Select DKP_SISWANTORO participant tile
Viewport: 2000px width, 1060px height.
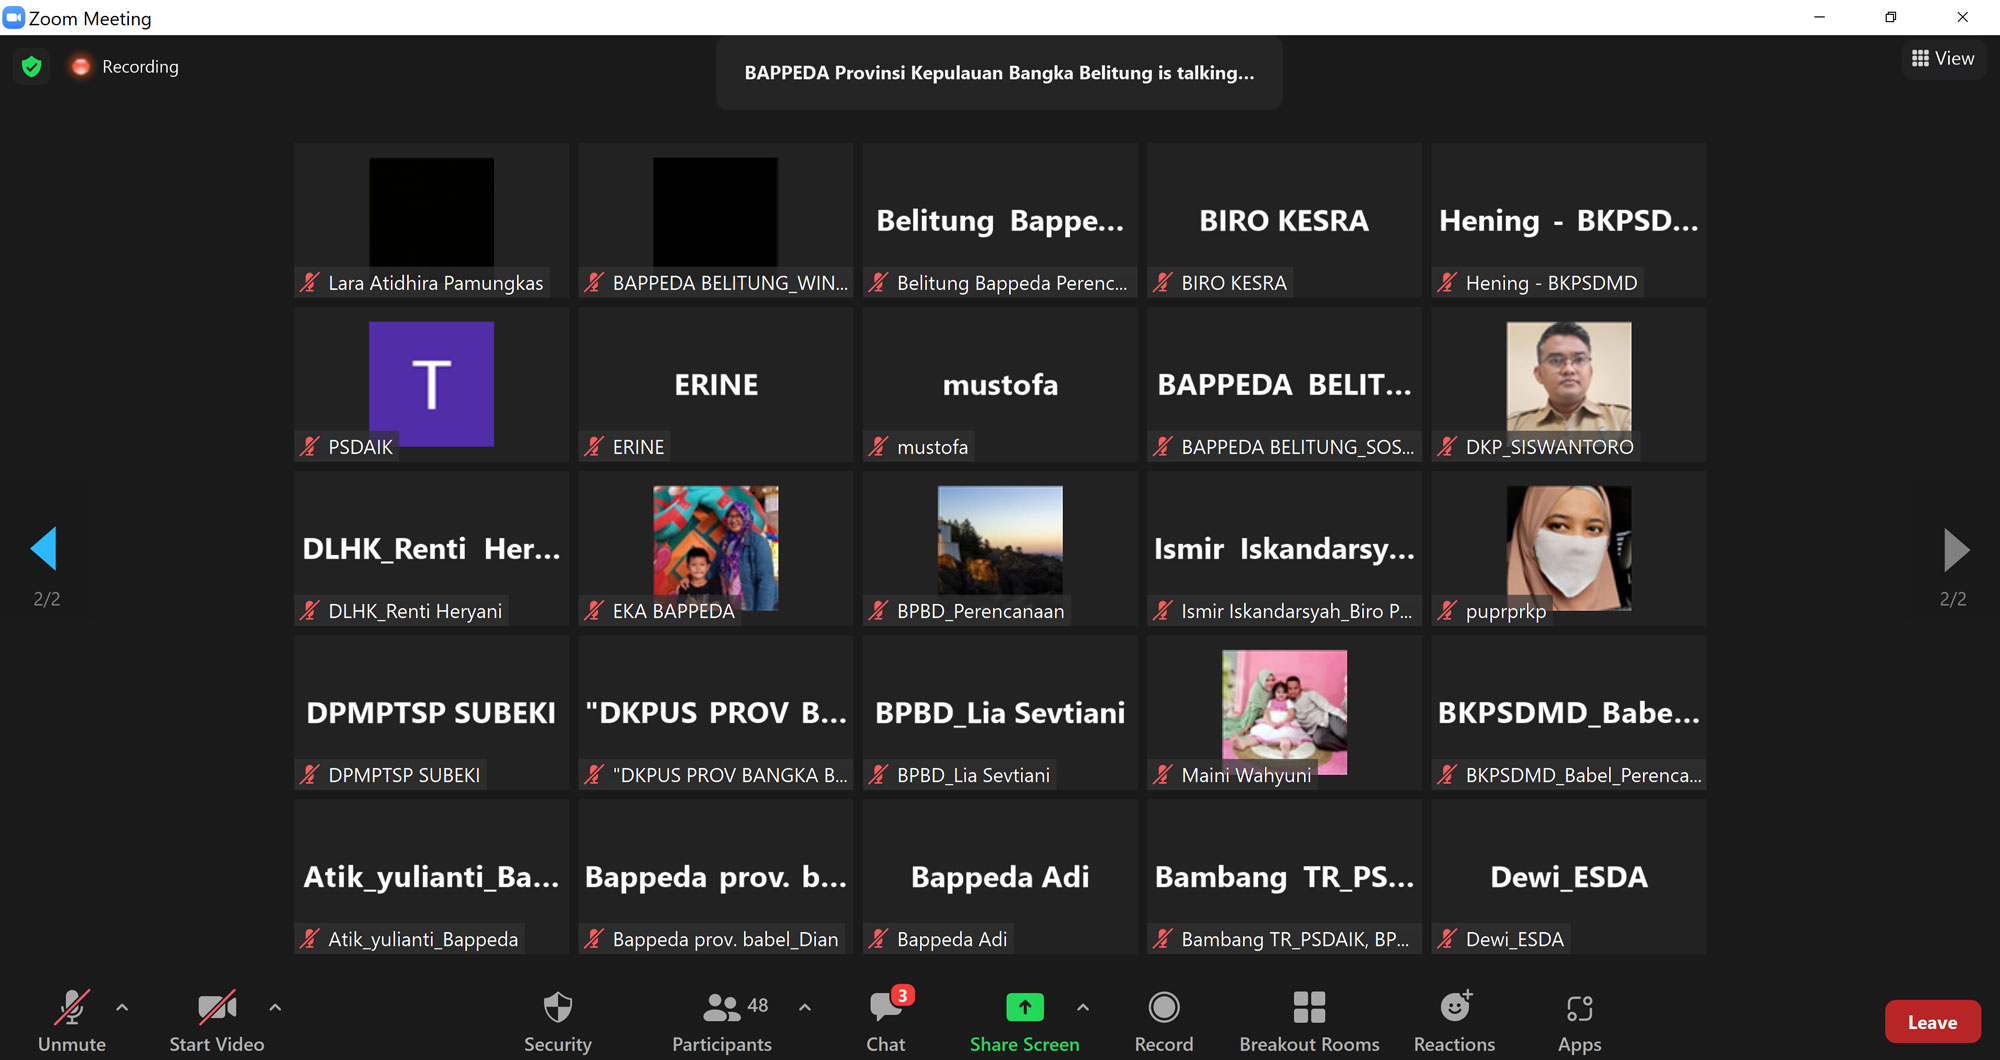tap(1568, 385)
